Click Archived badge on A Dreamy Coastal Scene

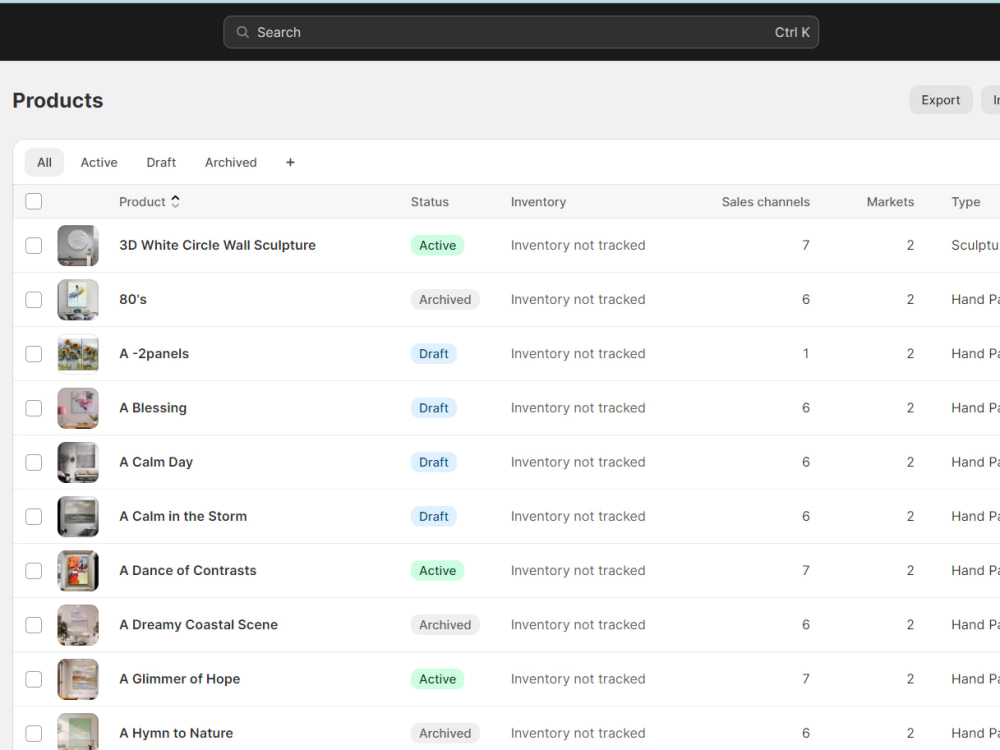[445, 625]
